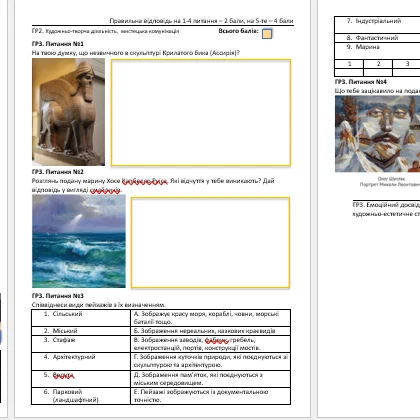Click the instruction 'Співвіднеси види пейзажів'

(98, 305)
